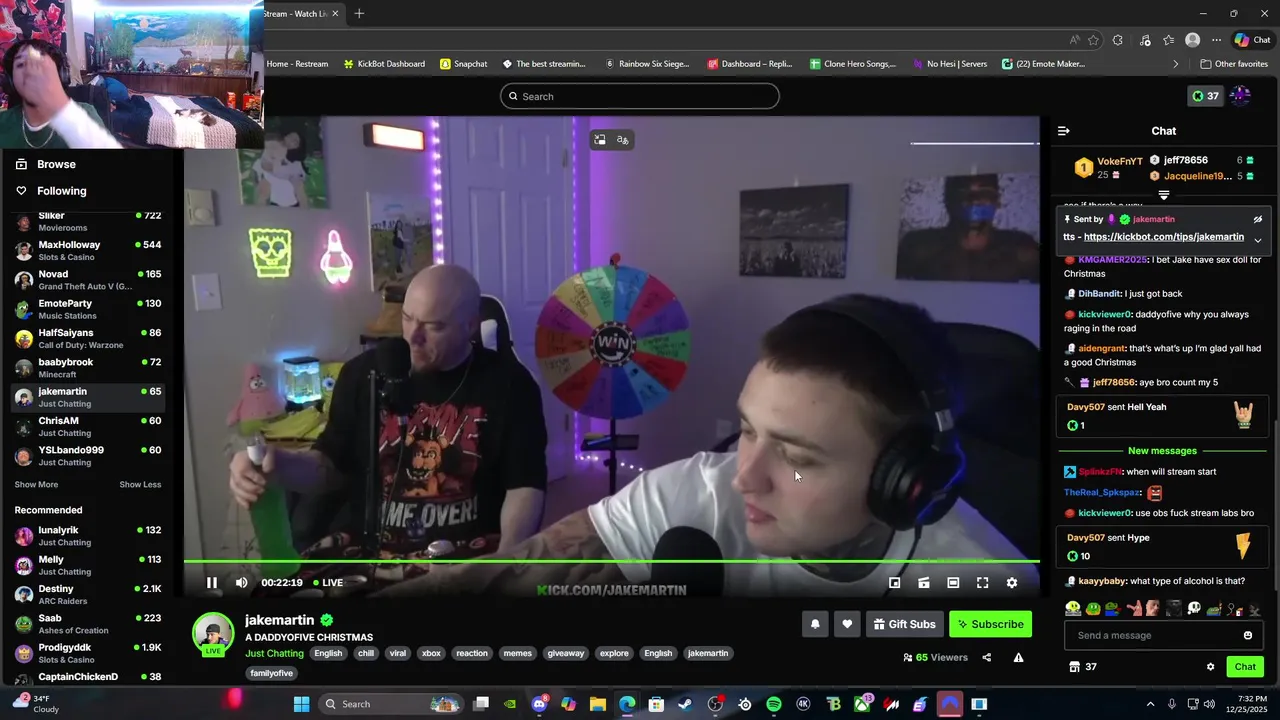Click the xbox tag

(x=431, y=653)
